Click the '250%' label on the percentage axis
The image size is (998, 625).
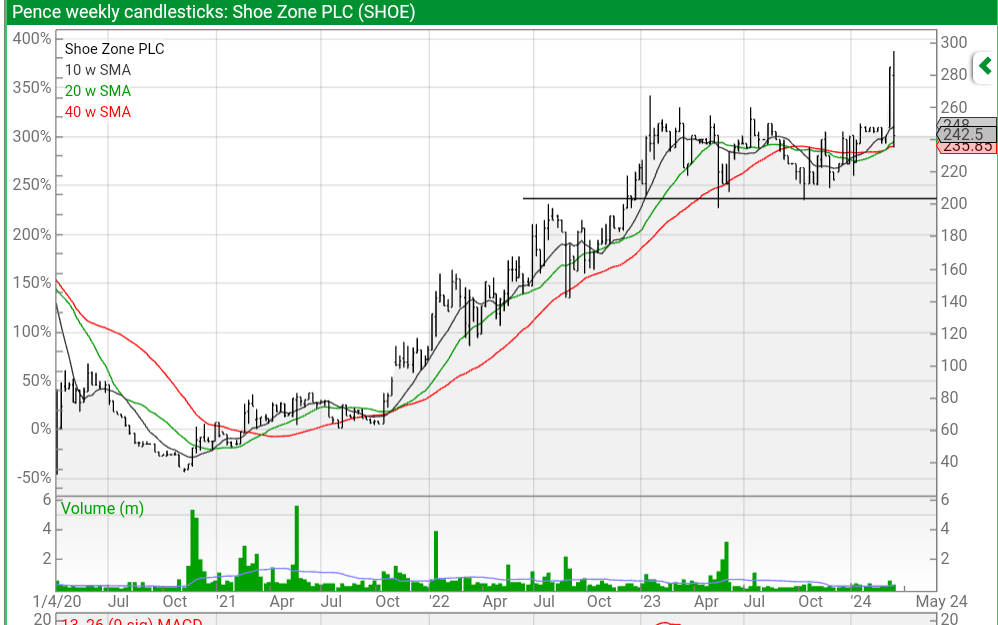32,185
